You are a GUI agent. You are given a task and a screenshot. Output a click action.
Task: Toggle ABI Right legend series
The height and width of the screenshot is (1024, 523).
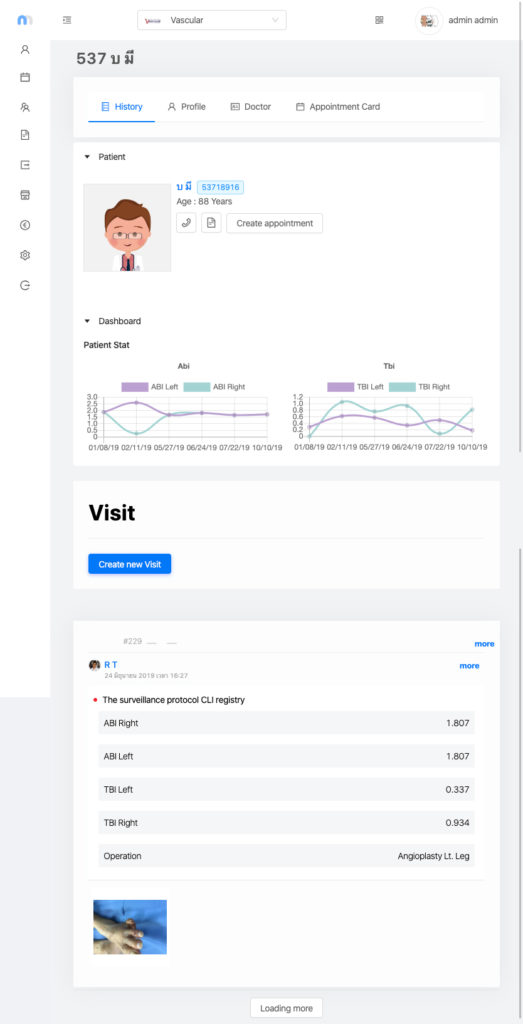(214, 387)
